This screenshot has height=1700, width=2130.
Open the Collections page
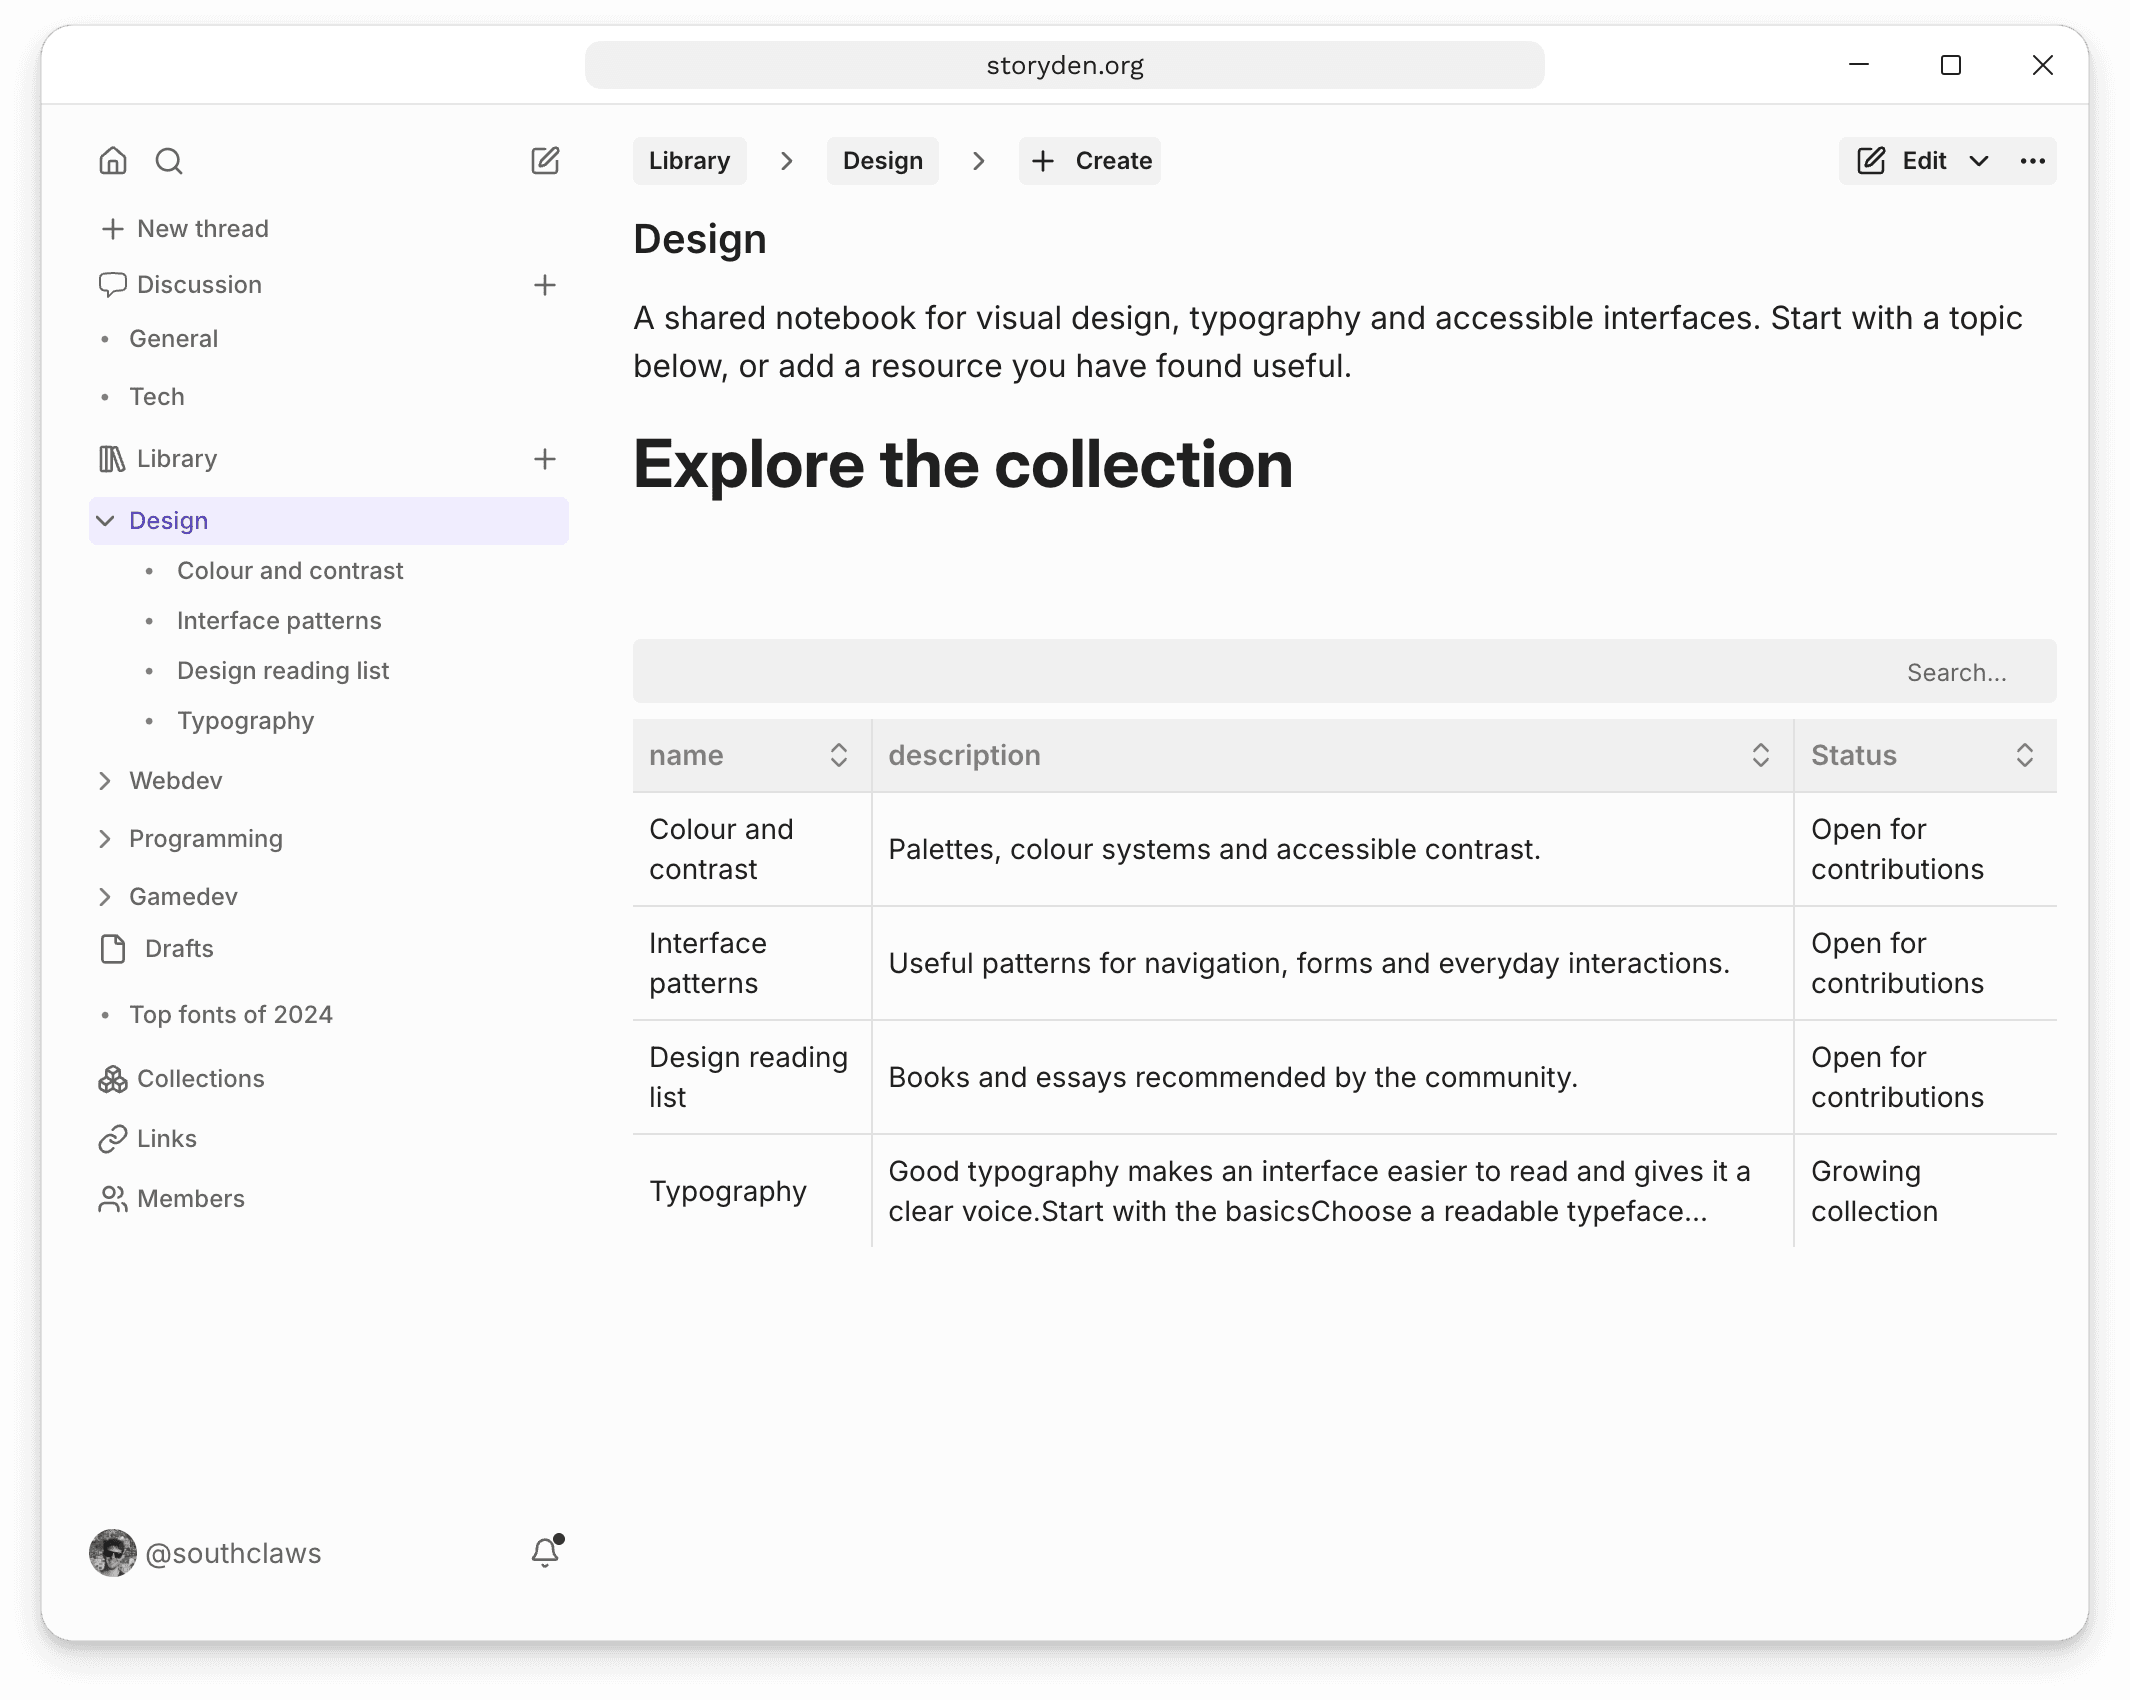181,1079
